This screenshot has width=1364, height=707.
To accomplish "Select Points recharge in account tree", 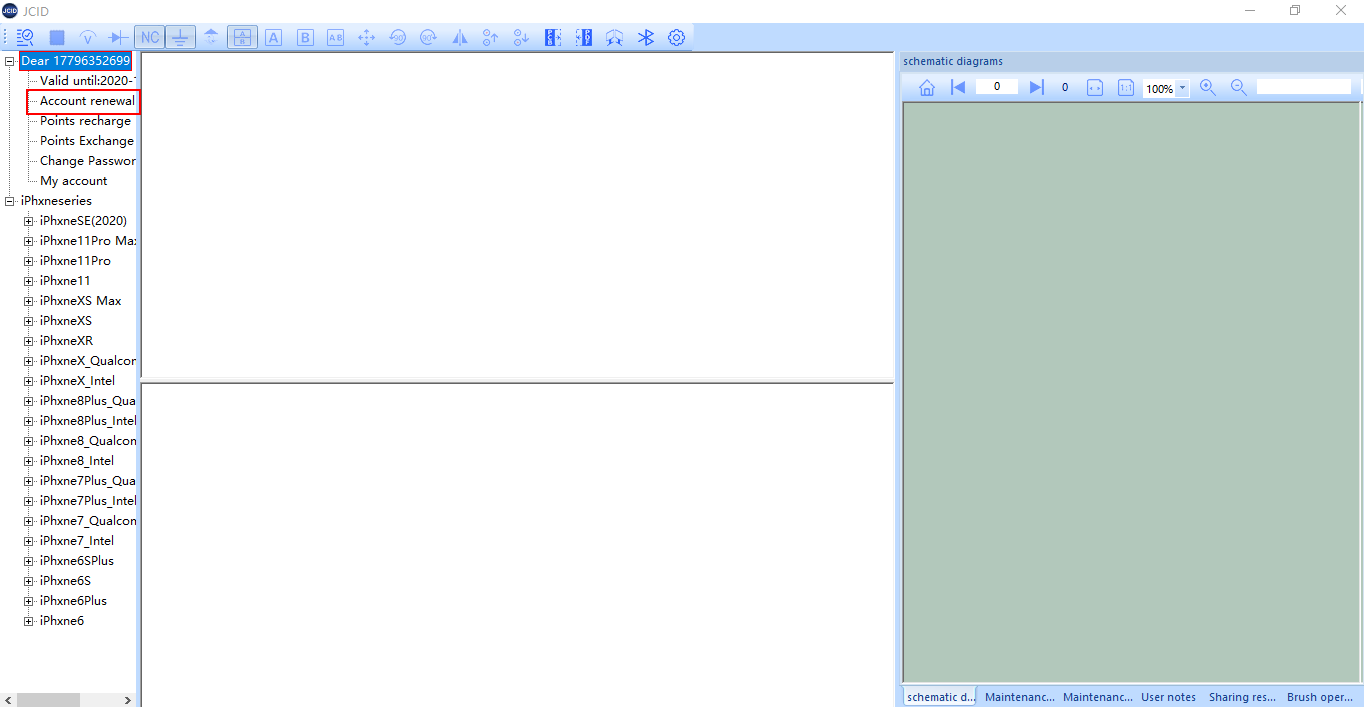I will [x=85, y=121].
